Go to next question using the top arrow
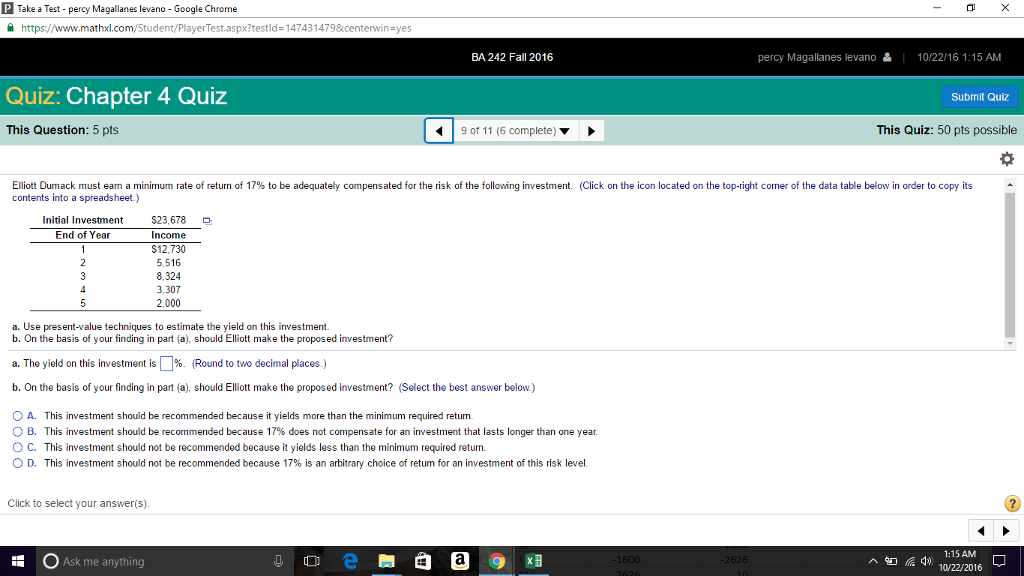The width and height of the screenshot is (1024, 576). tap(591, 131)
